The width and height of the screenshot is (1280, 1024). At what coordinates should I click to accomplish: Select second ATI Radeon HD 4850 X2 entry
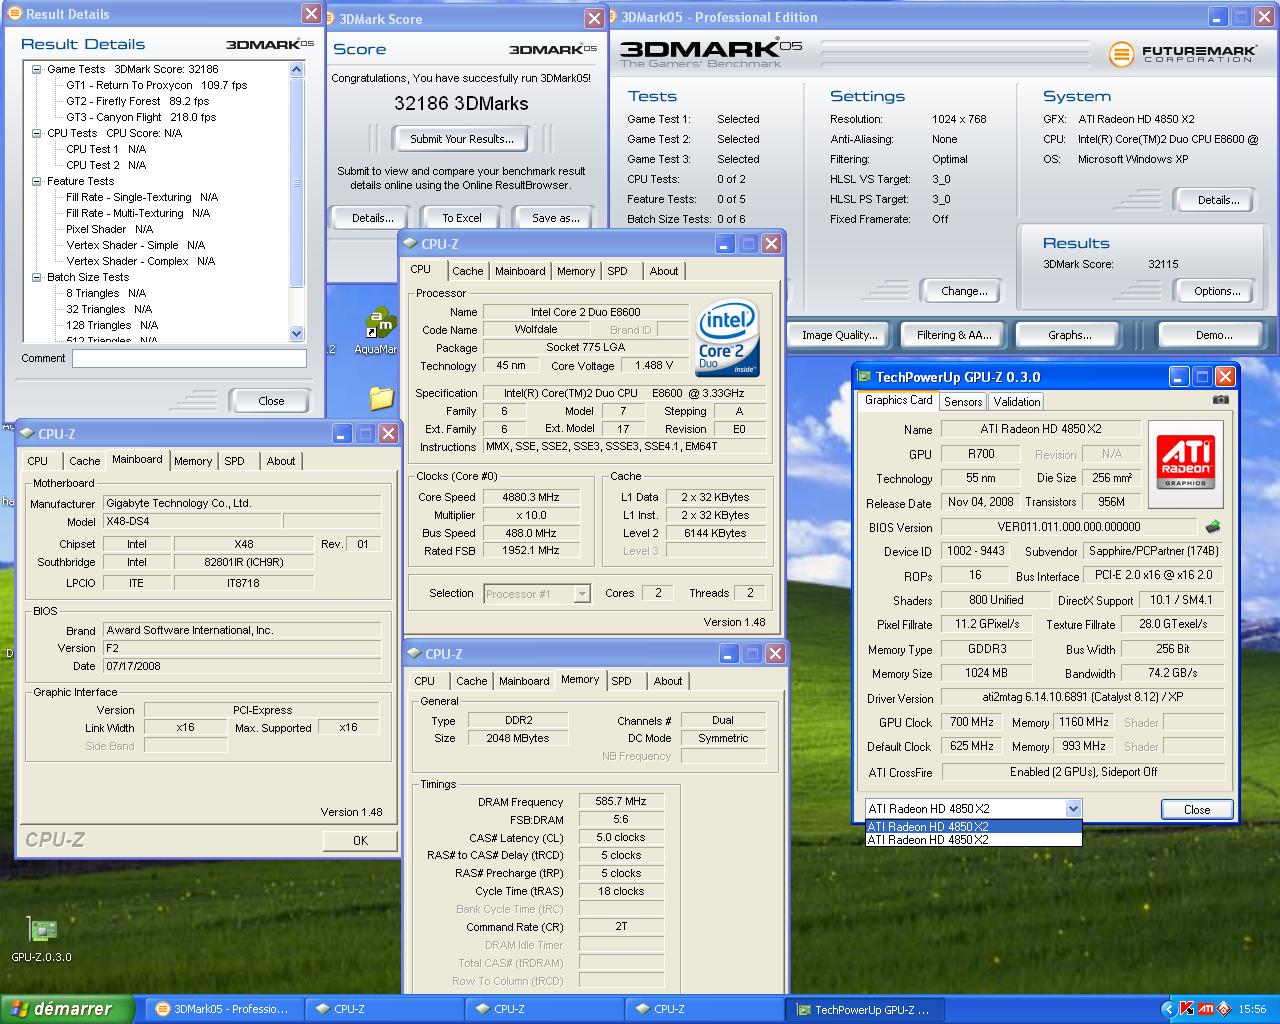973,840
